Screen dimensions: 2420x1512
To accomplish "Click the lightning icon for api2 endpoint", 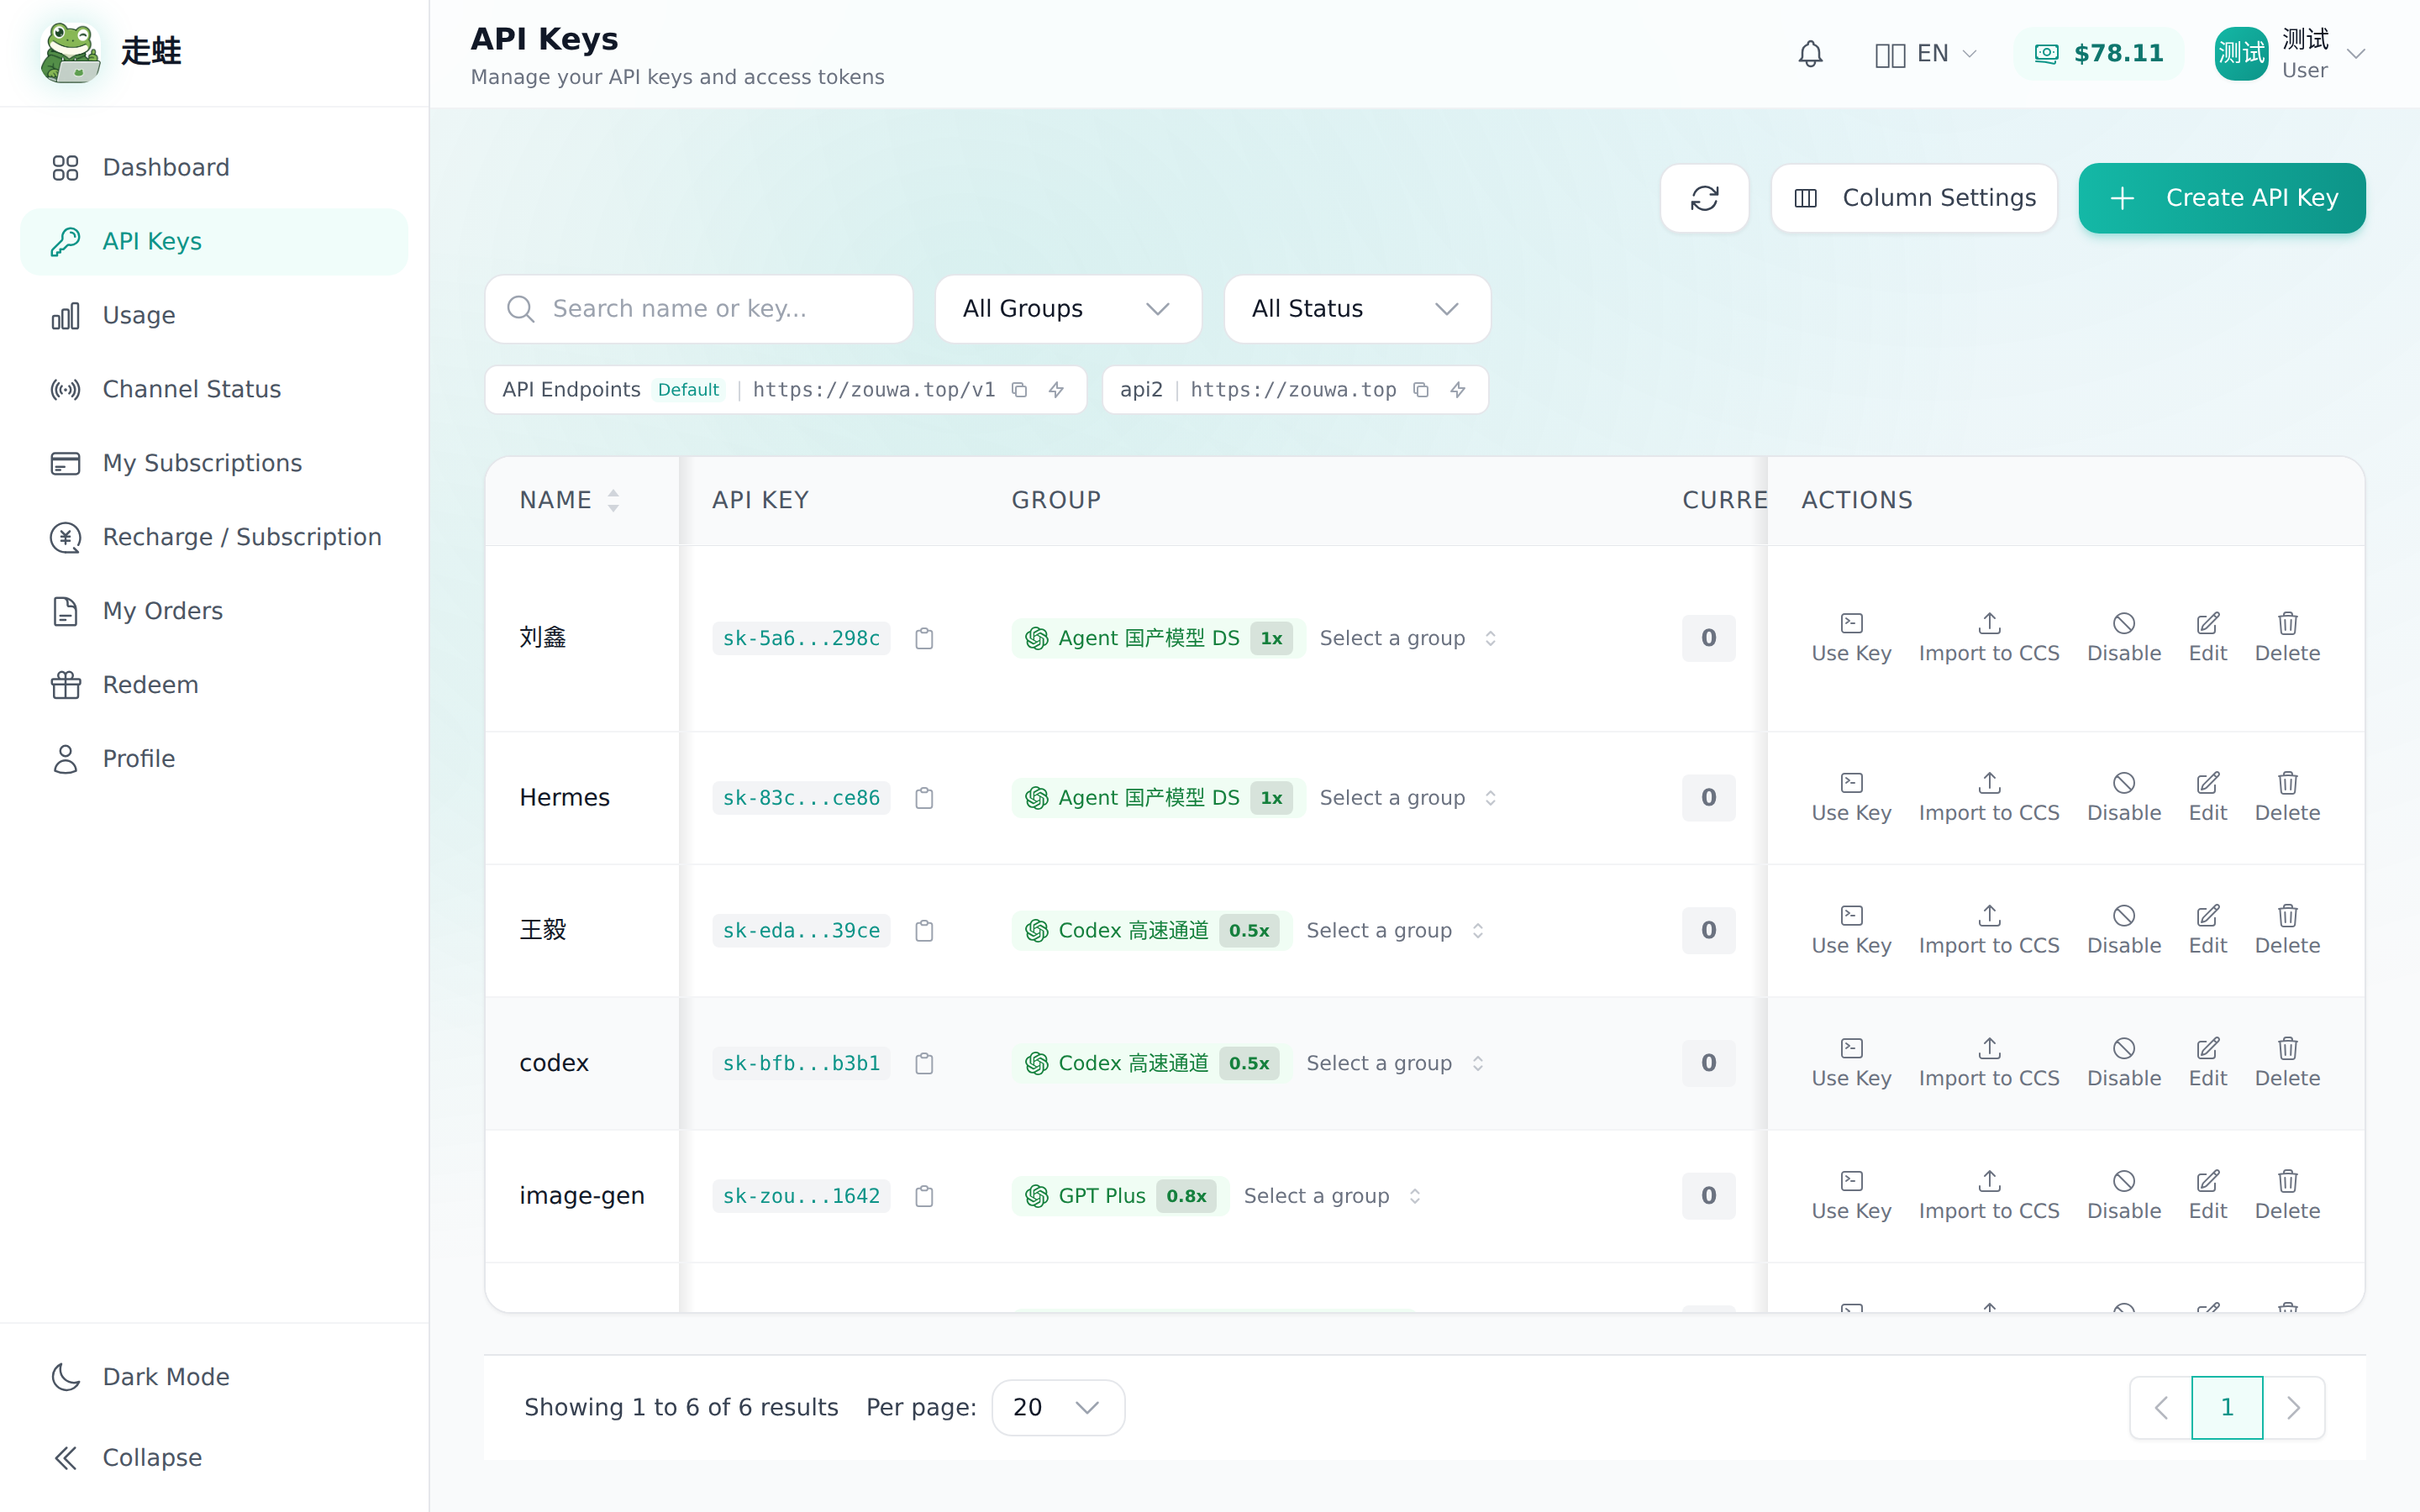I will [x=1458, y=390].
